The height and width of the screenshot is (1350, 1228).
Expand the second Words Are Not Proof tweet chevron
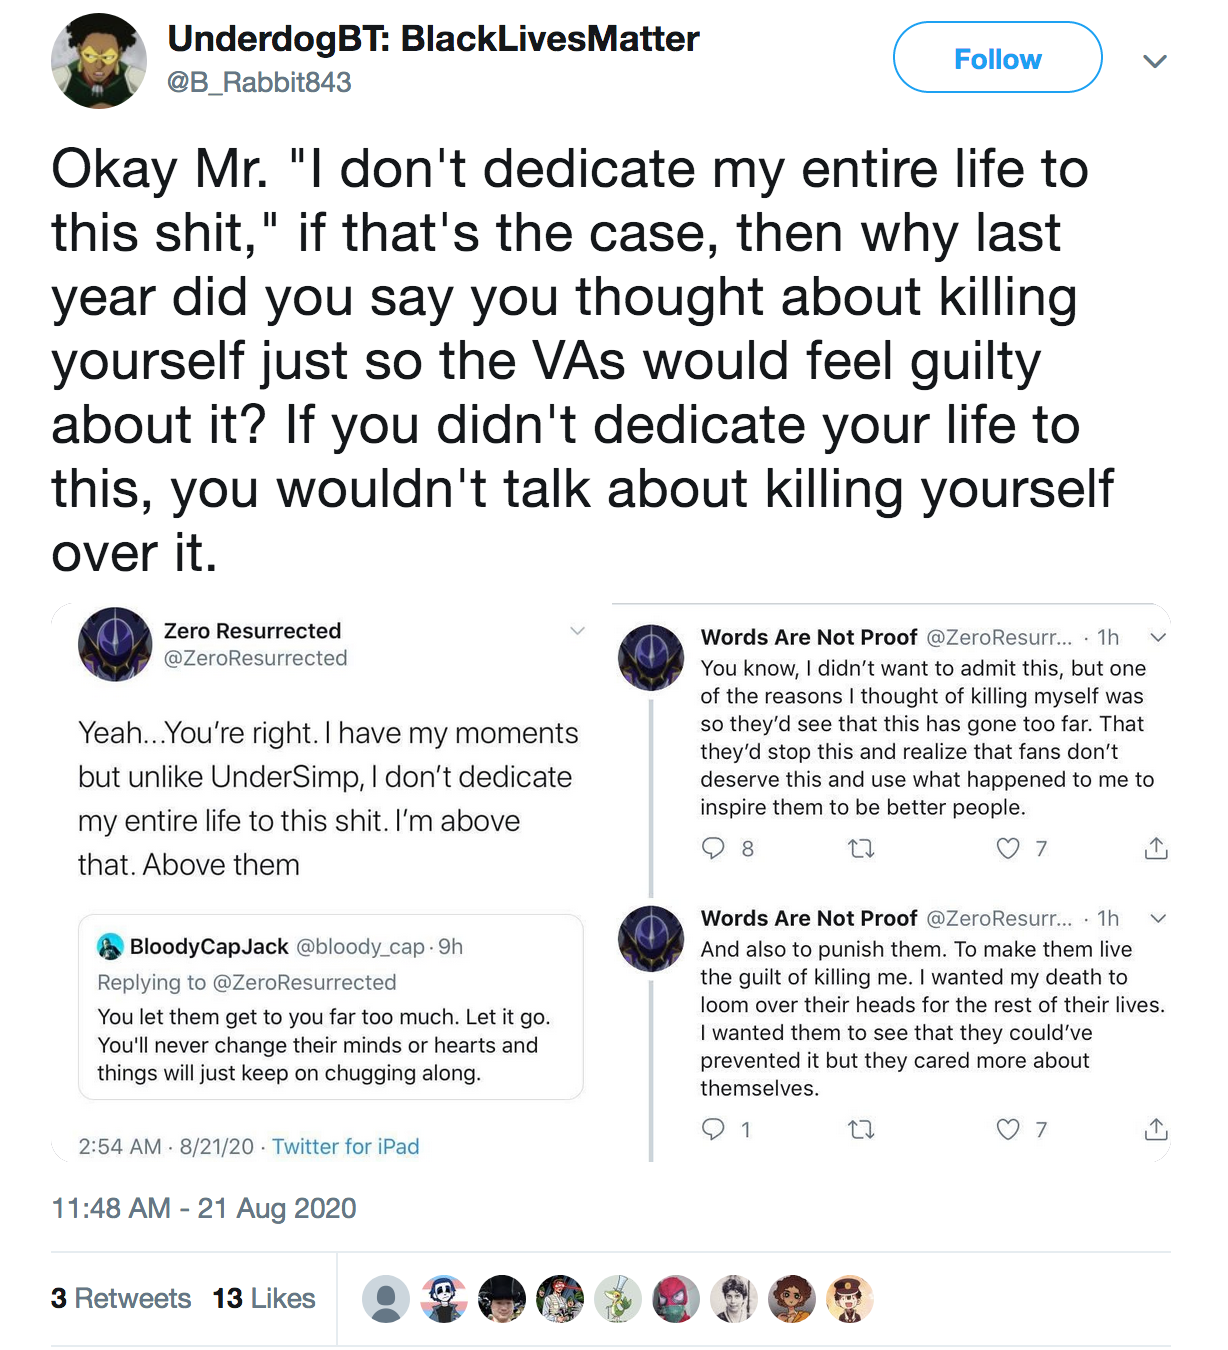(x=1158, y=918)
